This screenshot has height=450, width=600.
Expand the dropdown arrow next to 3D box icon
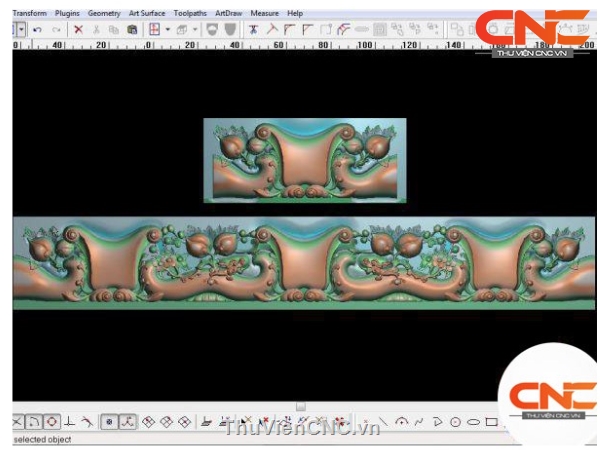(x=195, y=30)
